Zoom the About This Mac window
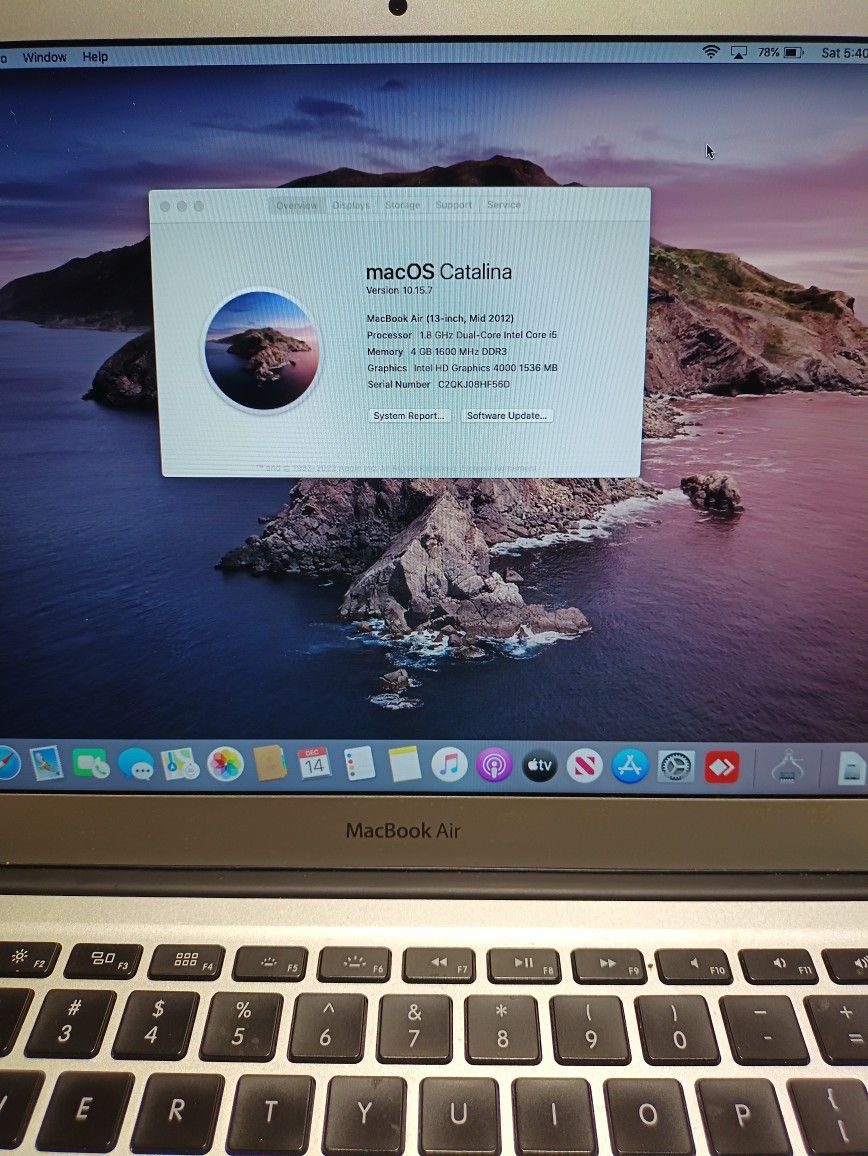868x1156 pixels. coord(199,206)
